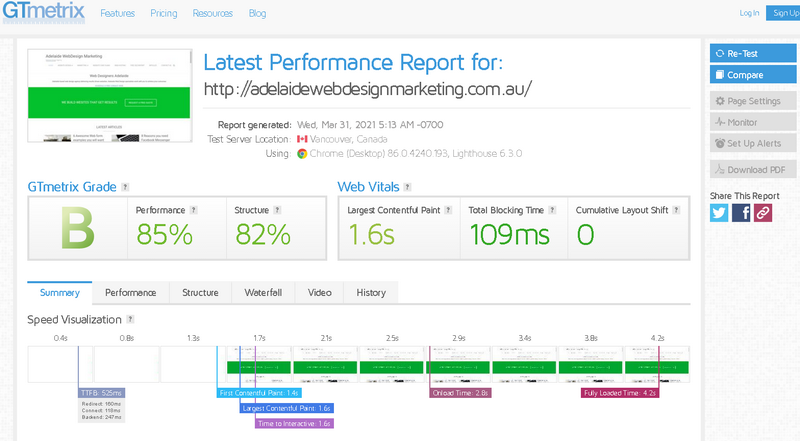Click Fully Loaded Time 4.2s marker
This screenshot has width=800, height=441.
pyautogui.click(x=620, y=393)
